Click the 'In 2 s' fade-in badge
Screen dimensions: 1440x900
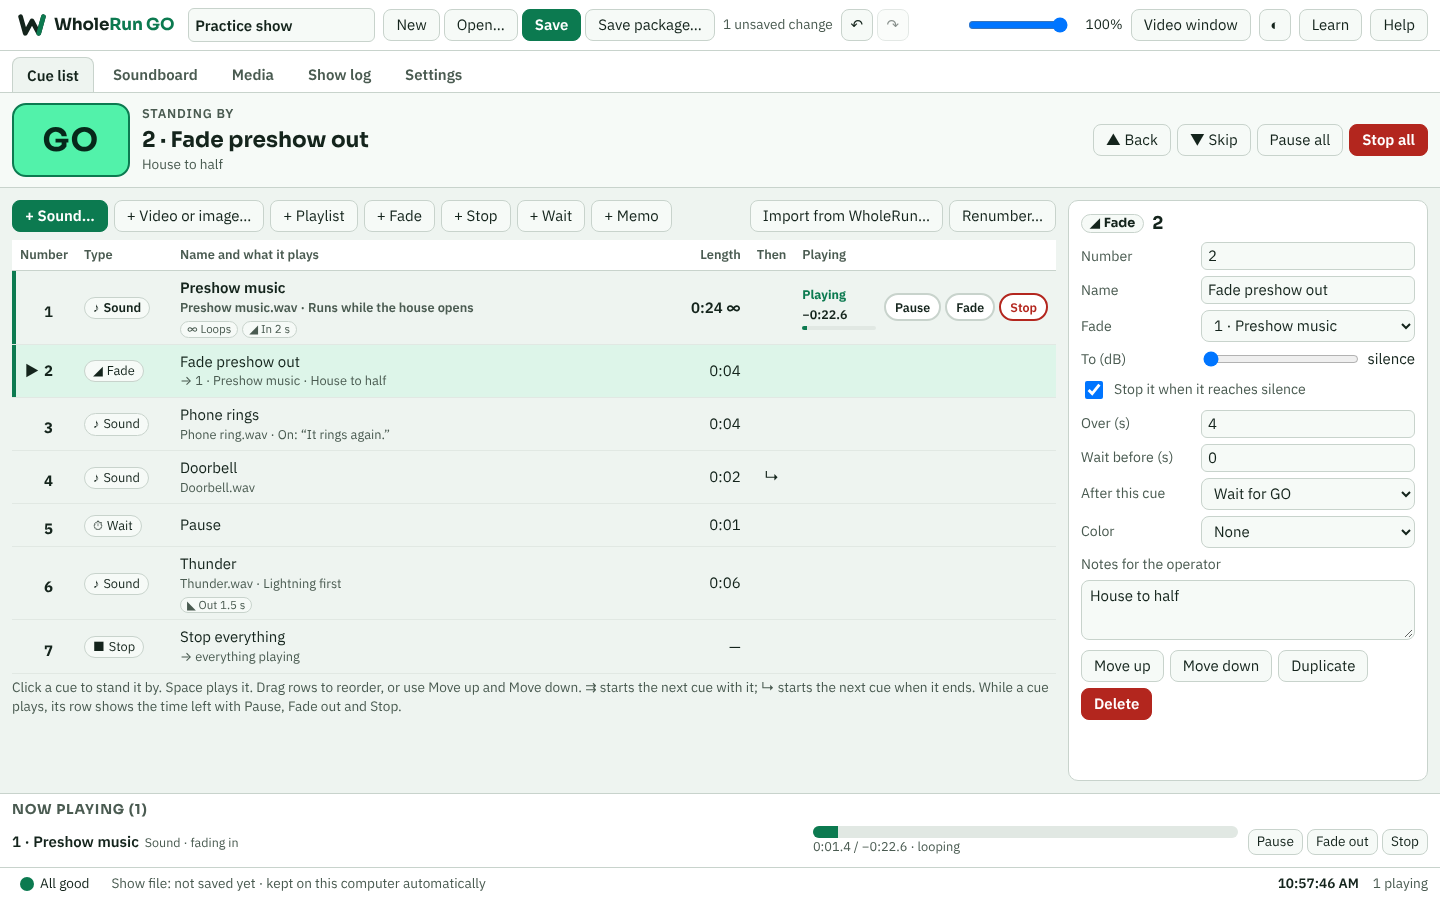pos(270,330)
